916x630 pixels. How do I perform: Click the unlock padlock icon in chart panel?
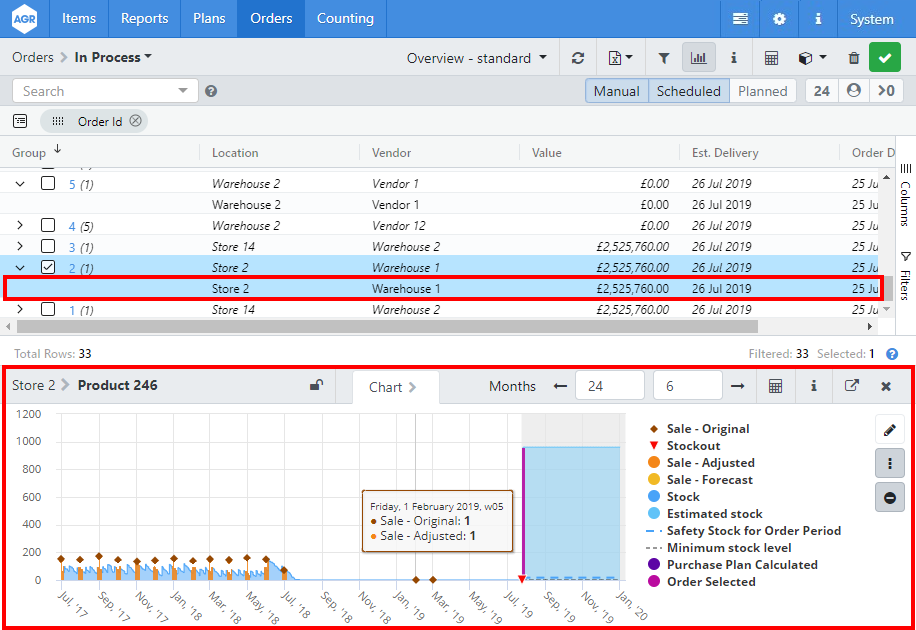tap(316, 386)
